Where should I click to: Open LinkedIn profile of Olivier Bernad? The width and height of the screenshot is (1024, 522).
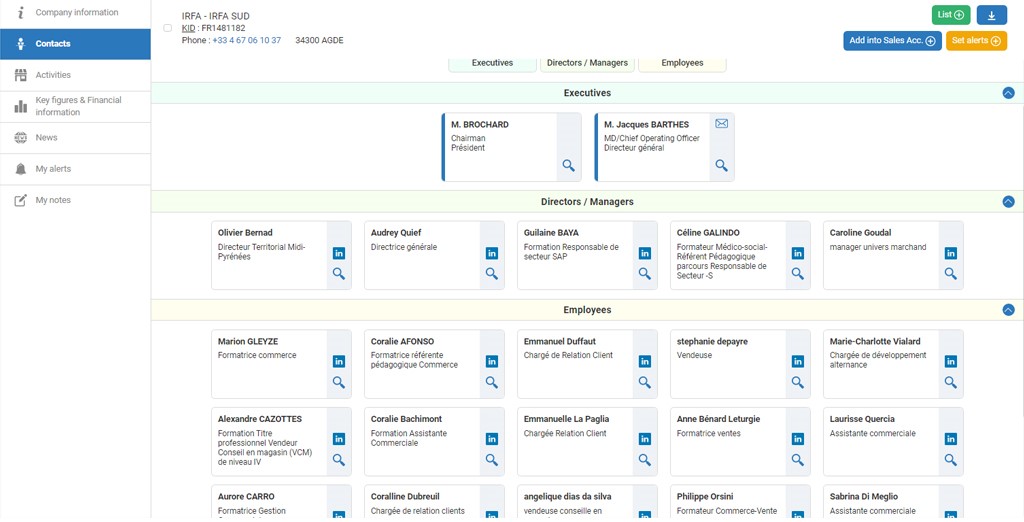339,253
